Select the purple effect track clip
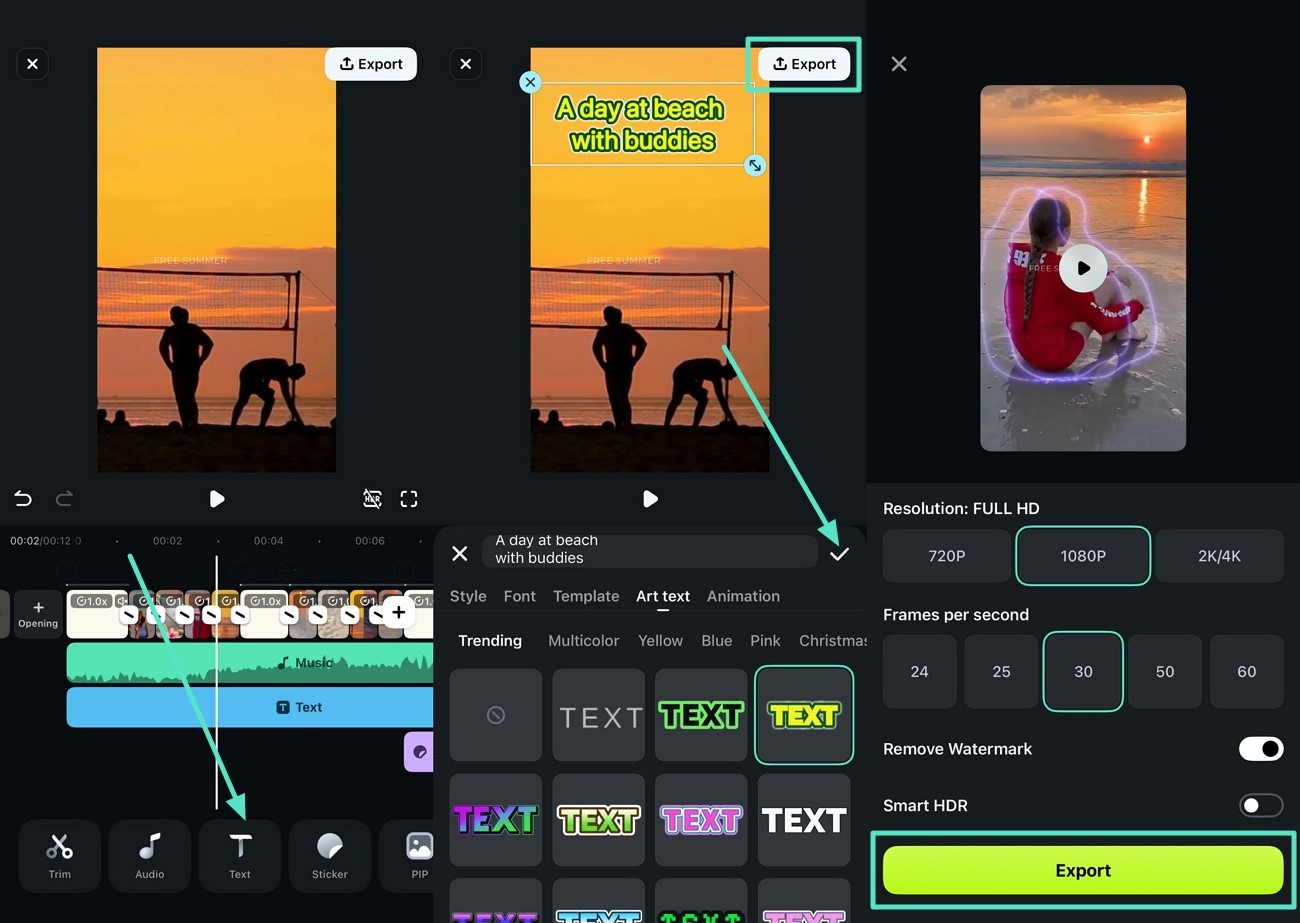Viewport: 1300px width, 923px height. pyautogui.click(x=419, y=752)
